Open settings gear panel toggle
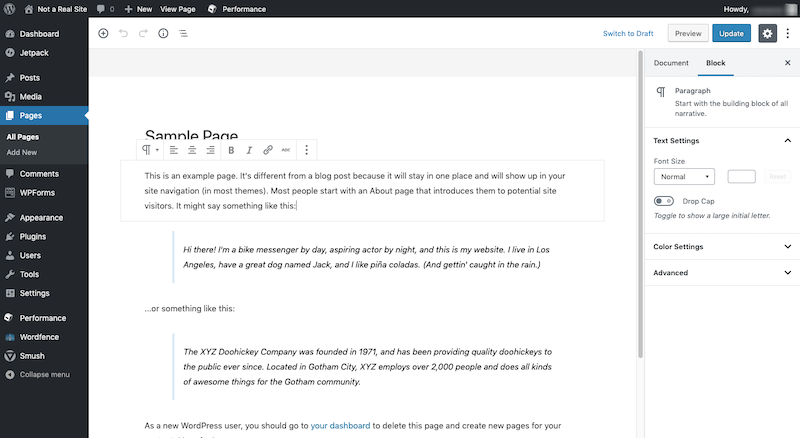Image resolution: width=800 pixels, height=438 pixels. coord(767,33)
